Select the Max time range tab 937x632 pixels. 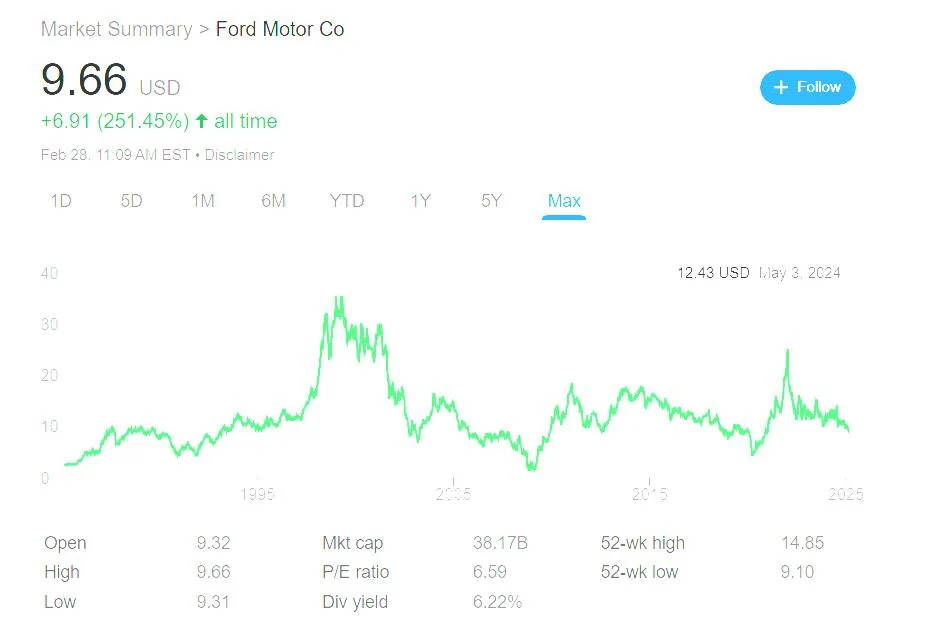pyautogui.click(x=563, y=200)
